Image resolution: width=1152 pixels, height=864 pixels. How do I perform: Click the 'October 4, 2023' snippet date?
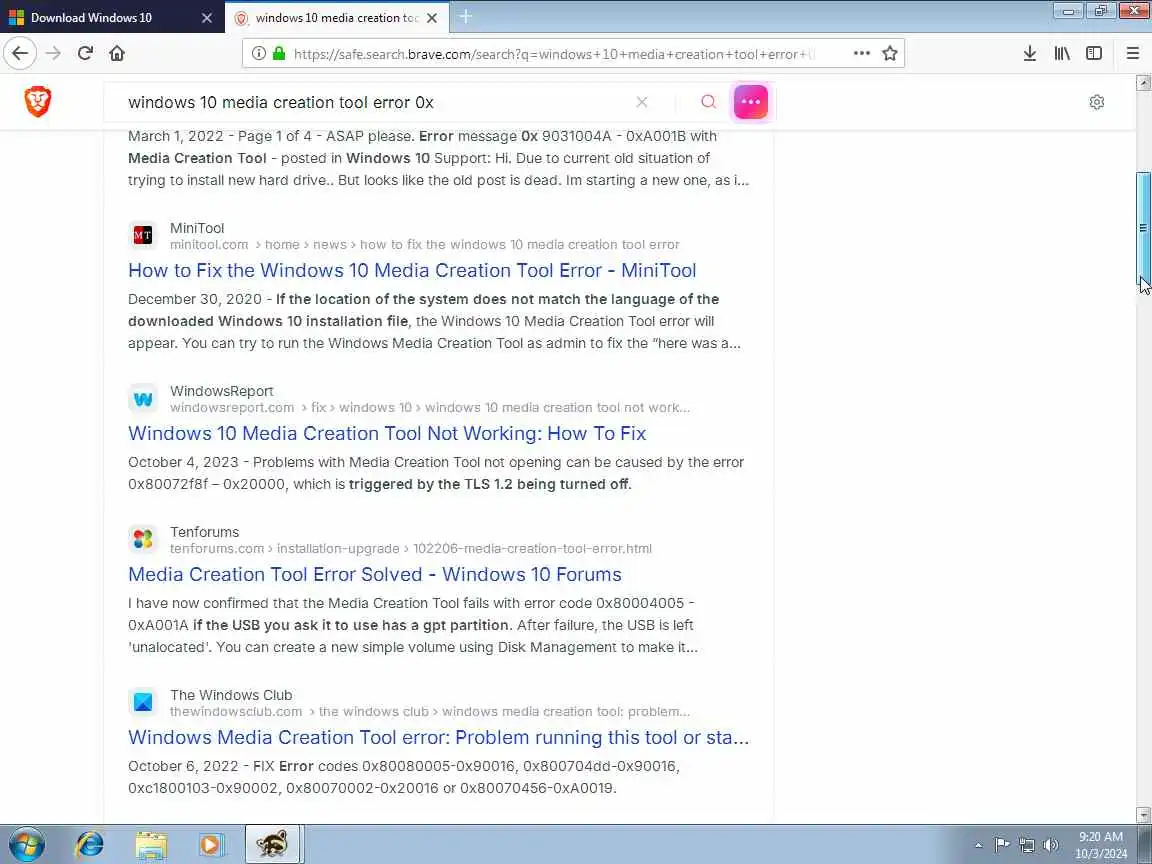pyautogui.click(x=183, y=463)
